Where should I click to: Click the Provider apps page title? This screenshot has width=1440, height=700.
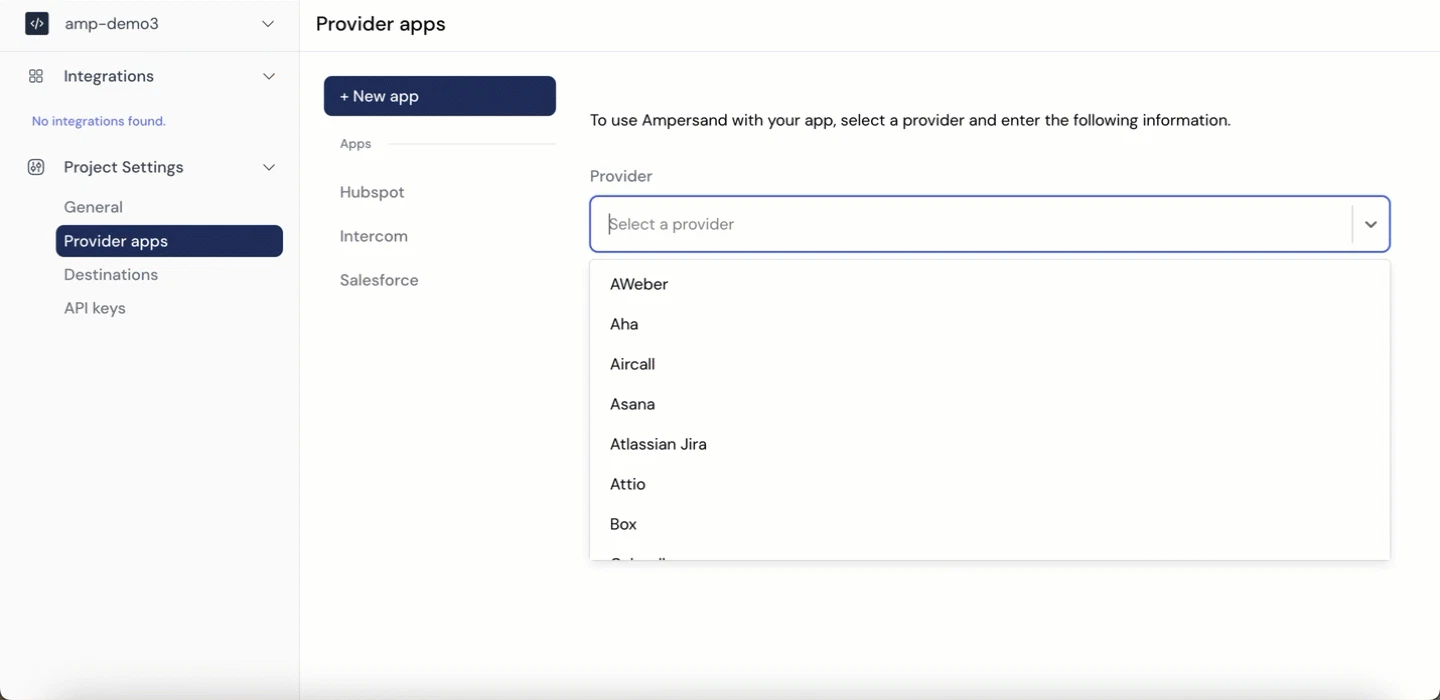pos(381,24)
